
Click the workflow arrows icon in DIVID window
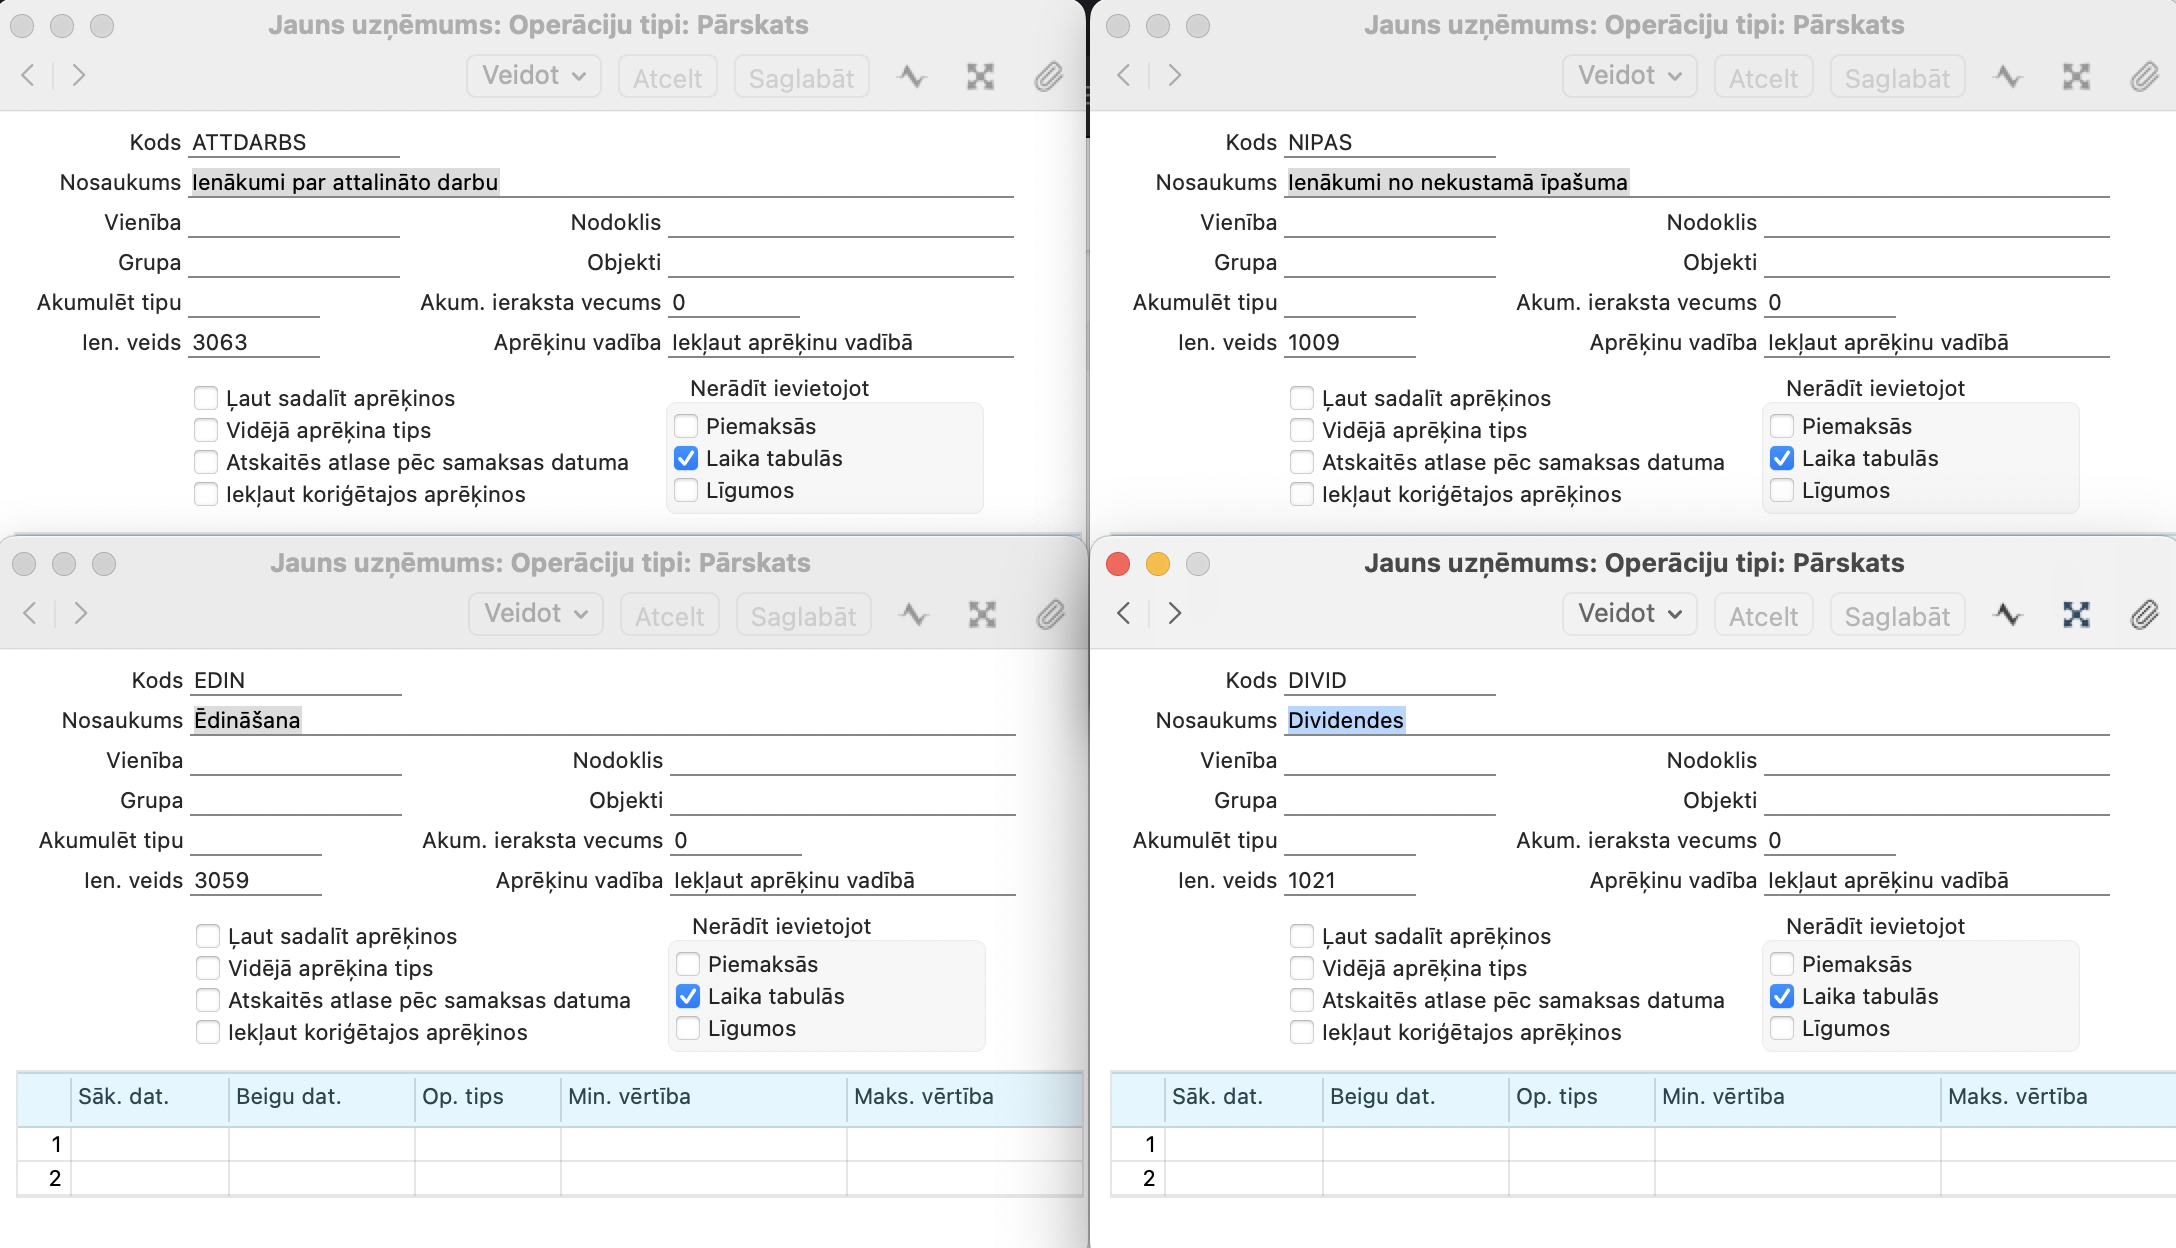tap(2076, 614)
